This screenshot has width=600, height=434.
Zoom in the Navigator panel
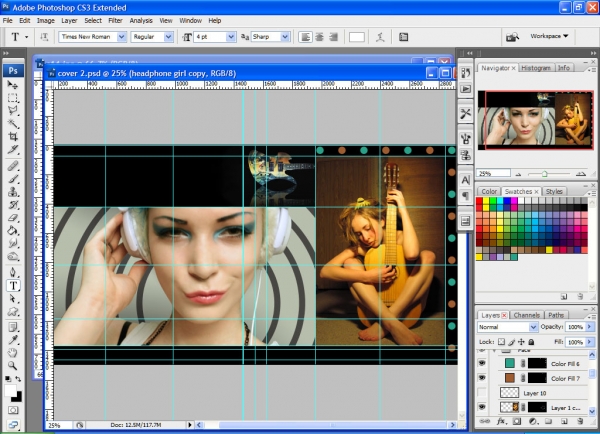click(x=581, y=174)
